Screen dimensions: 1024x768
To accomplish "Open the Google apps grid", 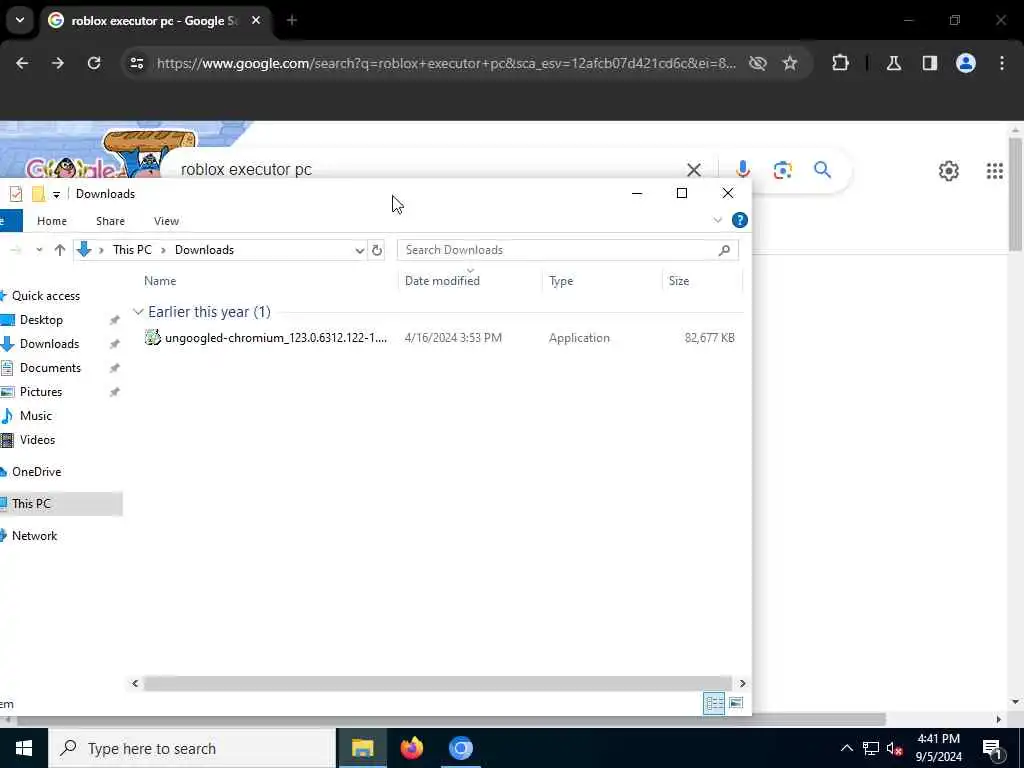I will coord(995,171).
